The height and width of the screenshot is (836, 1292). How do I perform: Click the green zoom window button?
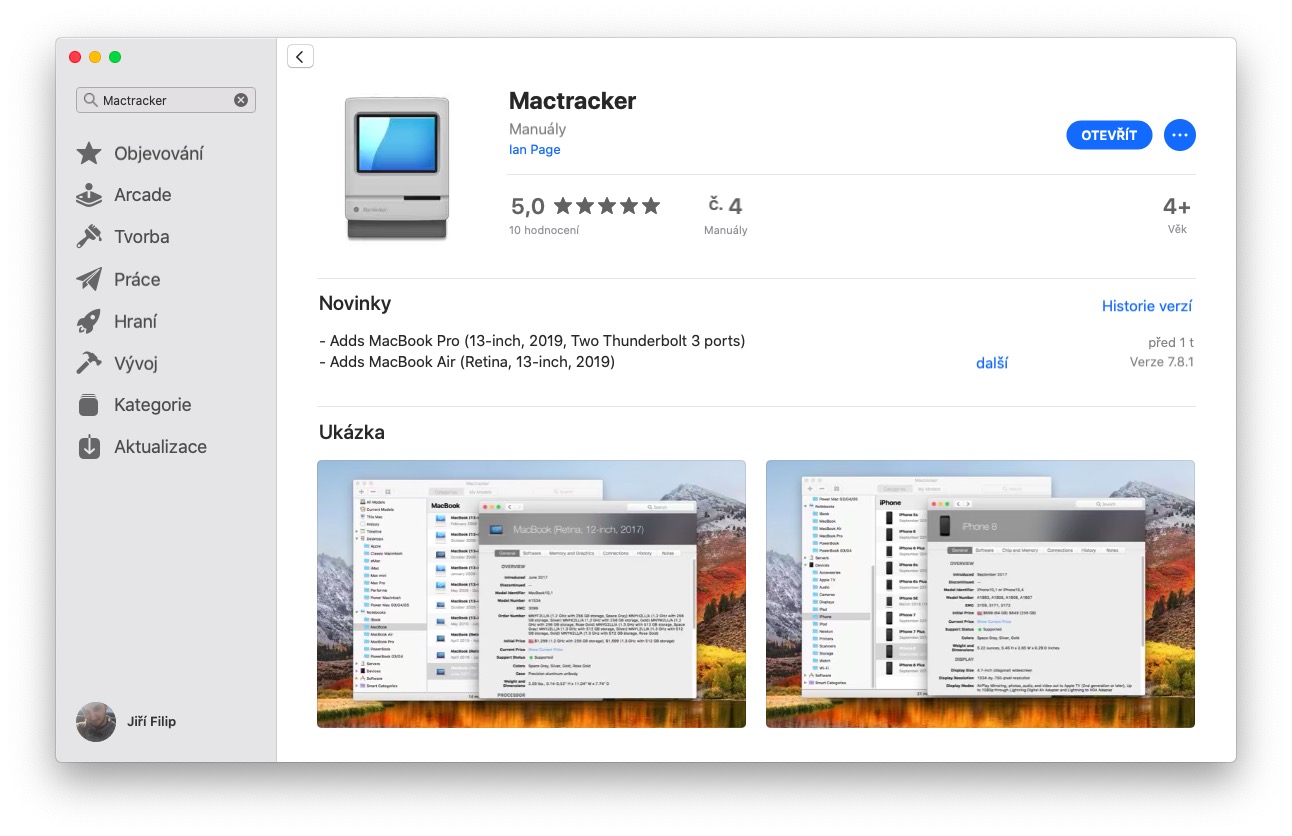tap(115, 57)
